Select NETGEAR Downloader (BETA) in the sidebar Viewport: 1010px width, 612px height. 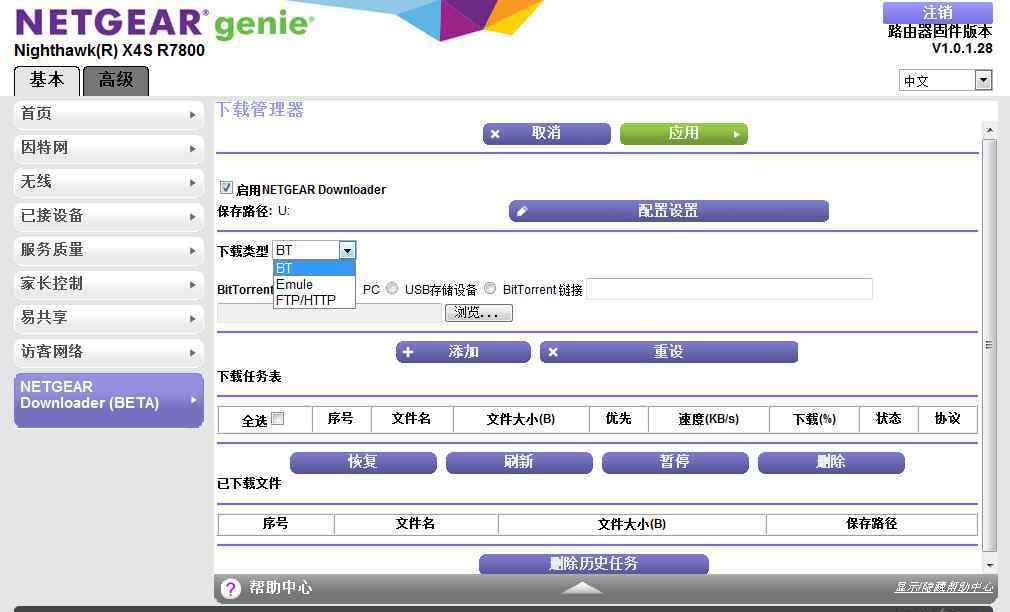(x=108, y=400)
